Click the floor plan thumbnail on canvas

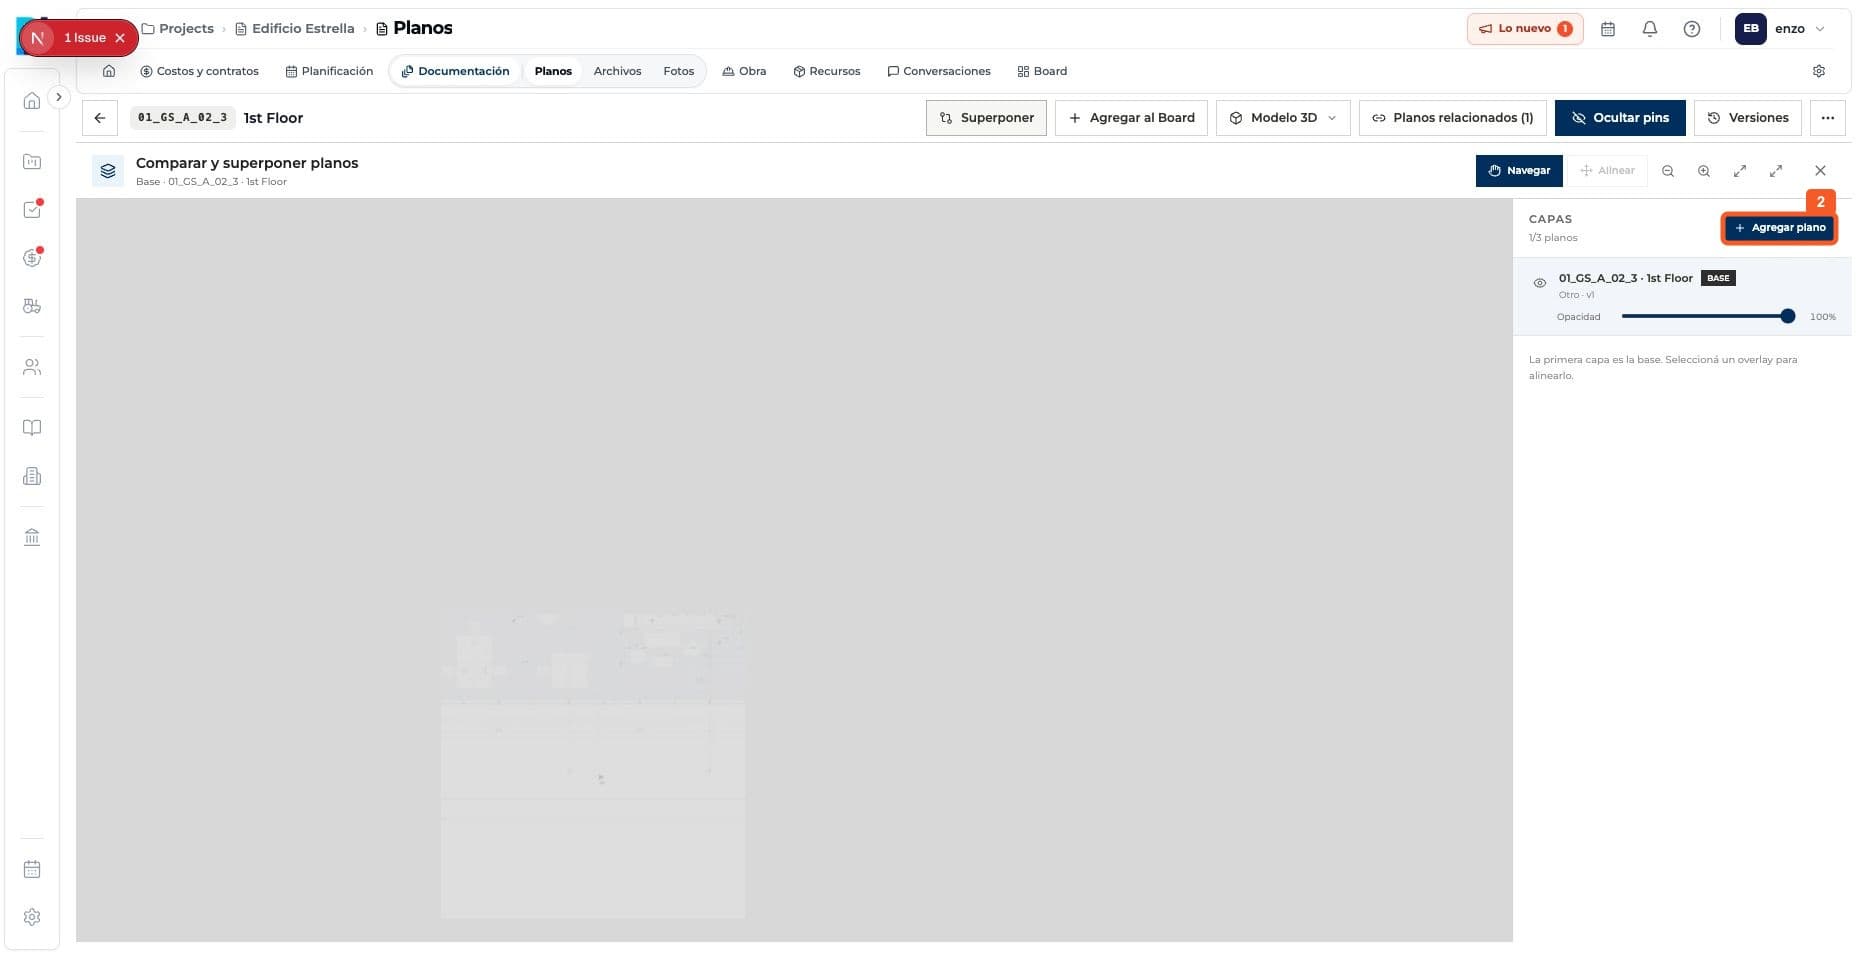pos(593,764)
